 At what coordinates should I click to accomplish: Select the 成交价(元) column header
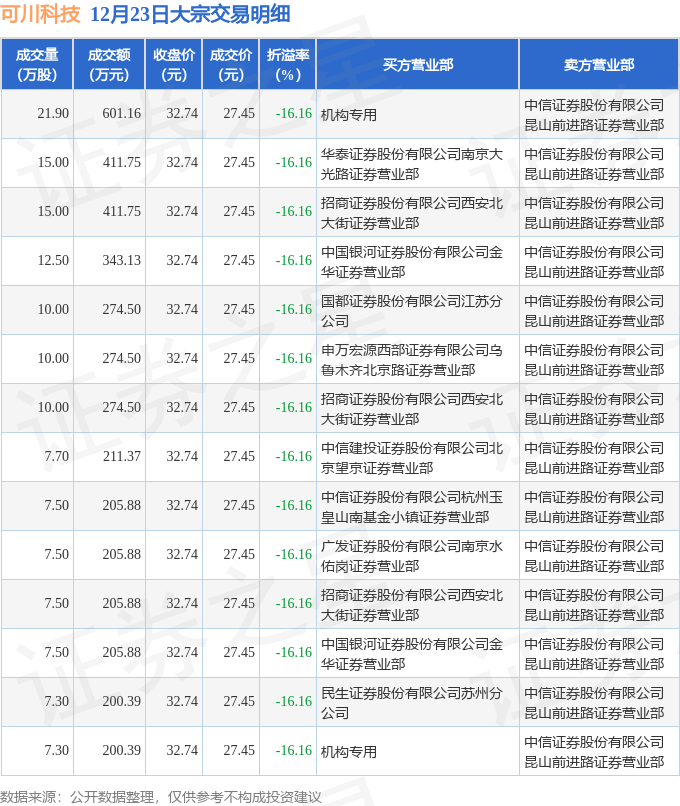click(x=231, y=64)
